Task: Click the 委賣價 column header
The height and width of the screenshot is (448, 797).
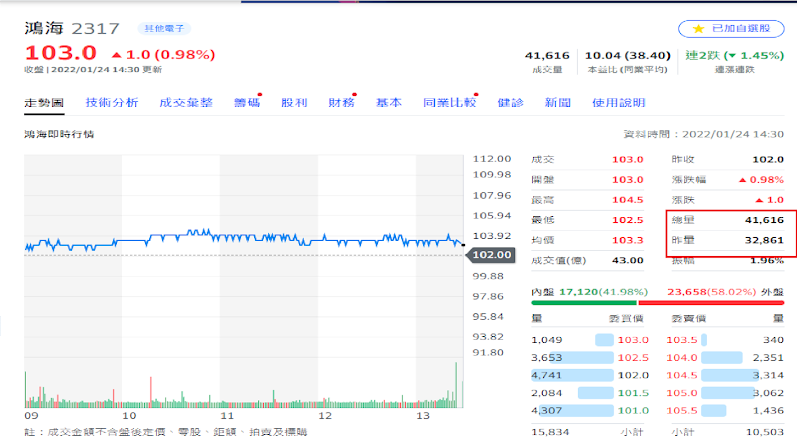Action: coord(689,319)
